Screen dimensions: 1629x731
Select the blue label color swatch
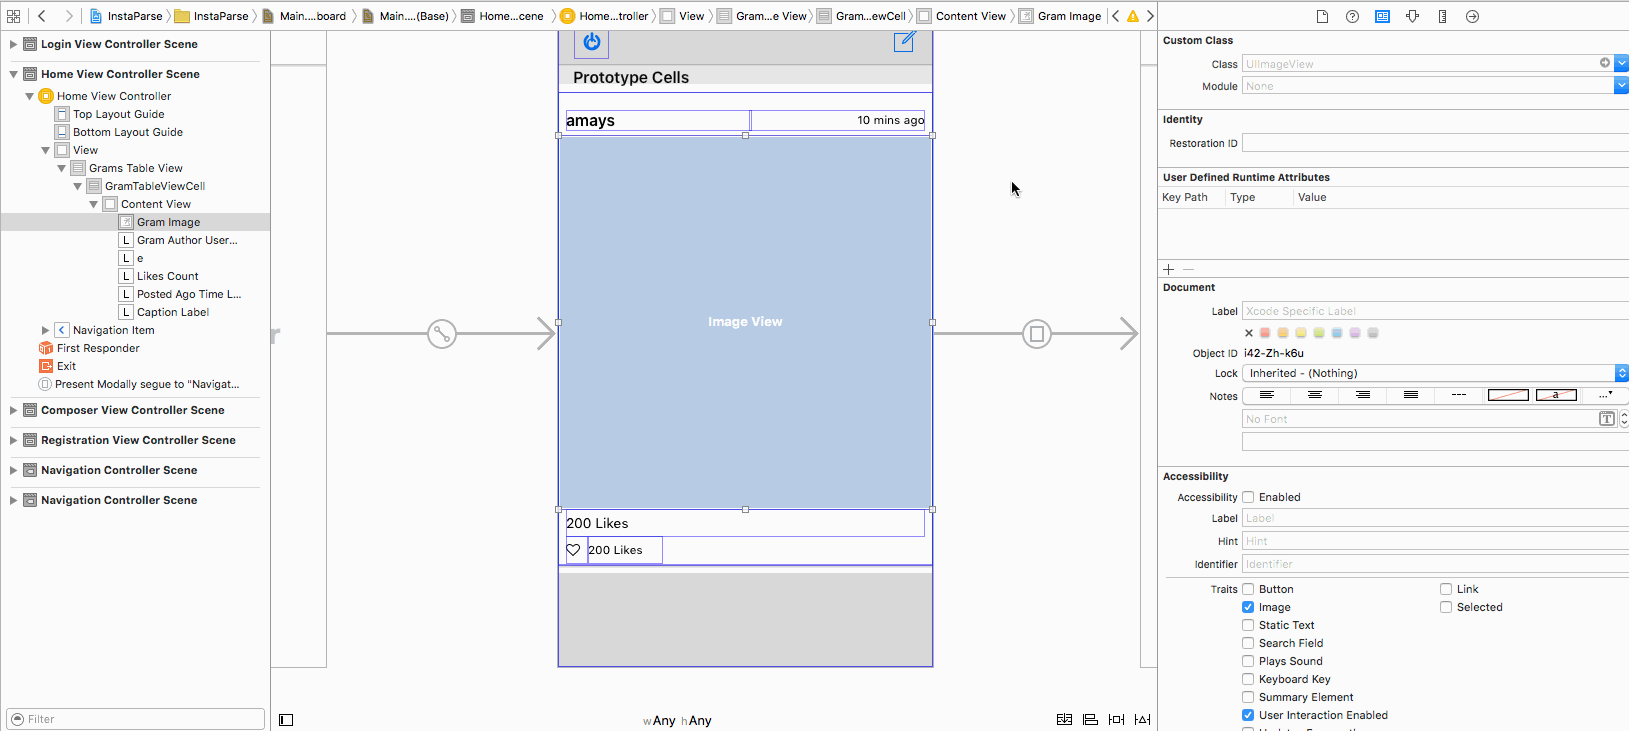[x=1337, y=333]
